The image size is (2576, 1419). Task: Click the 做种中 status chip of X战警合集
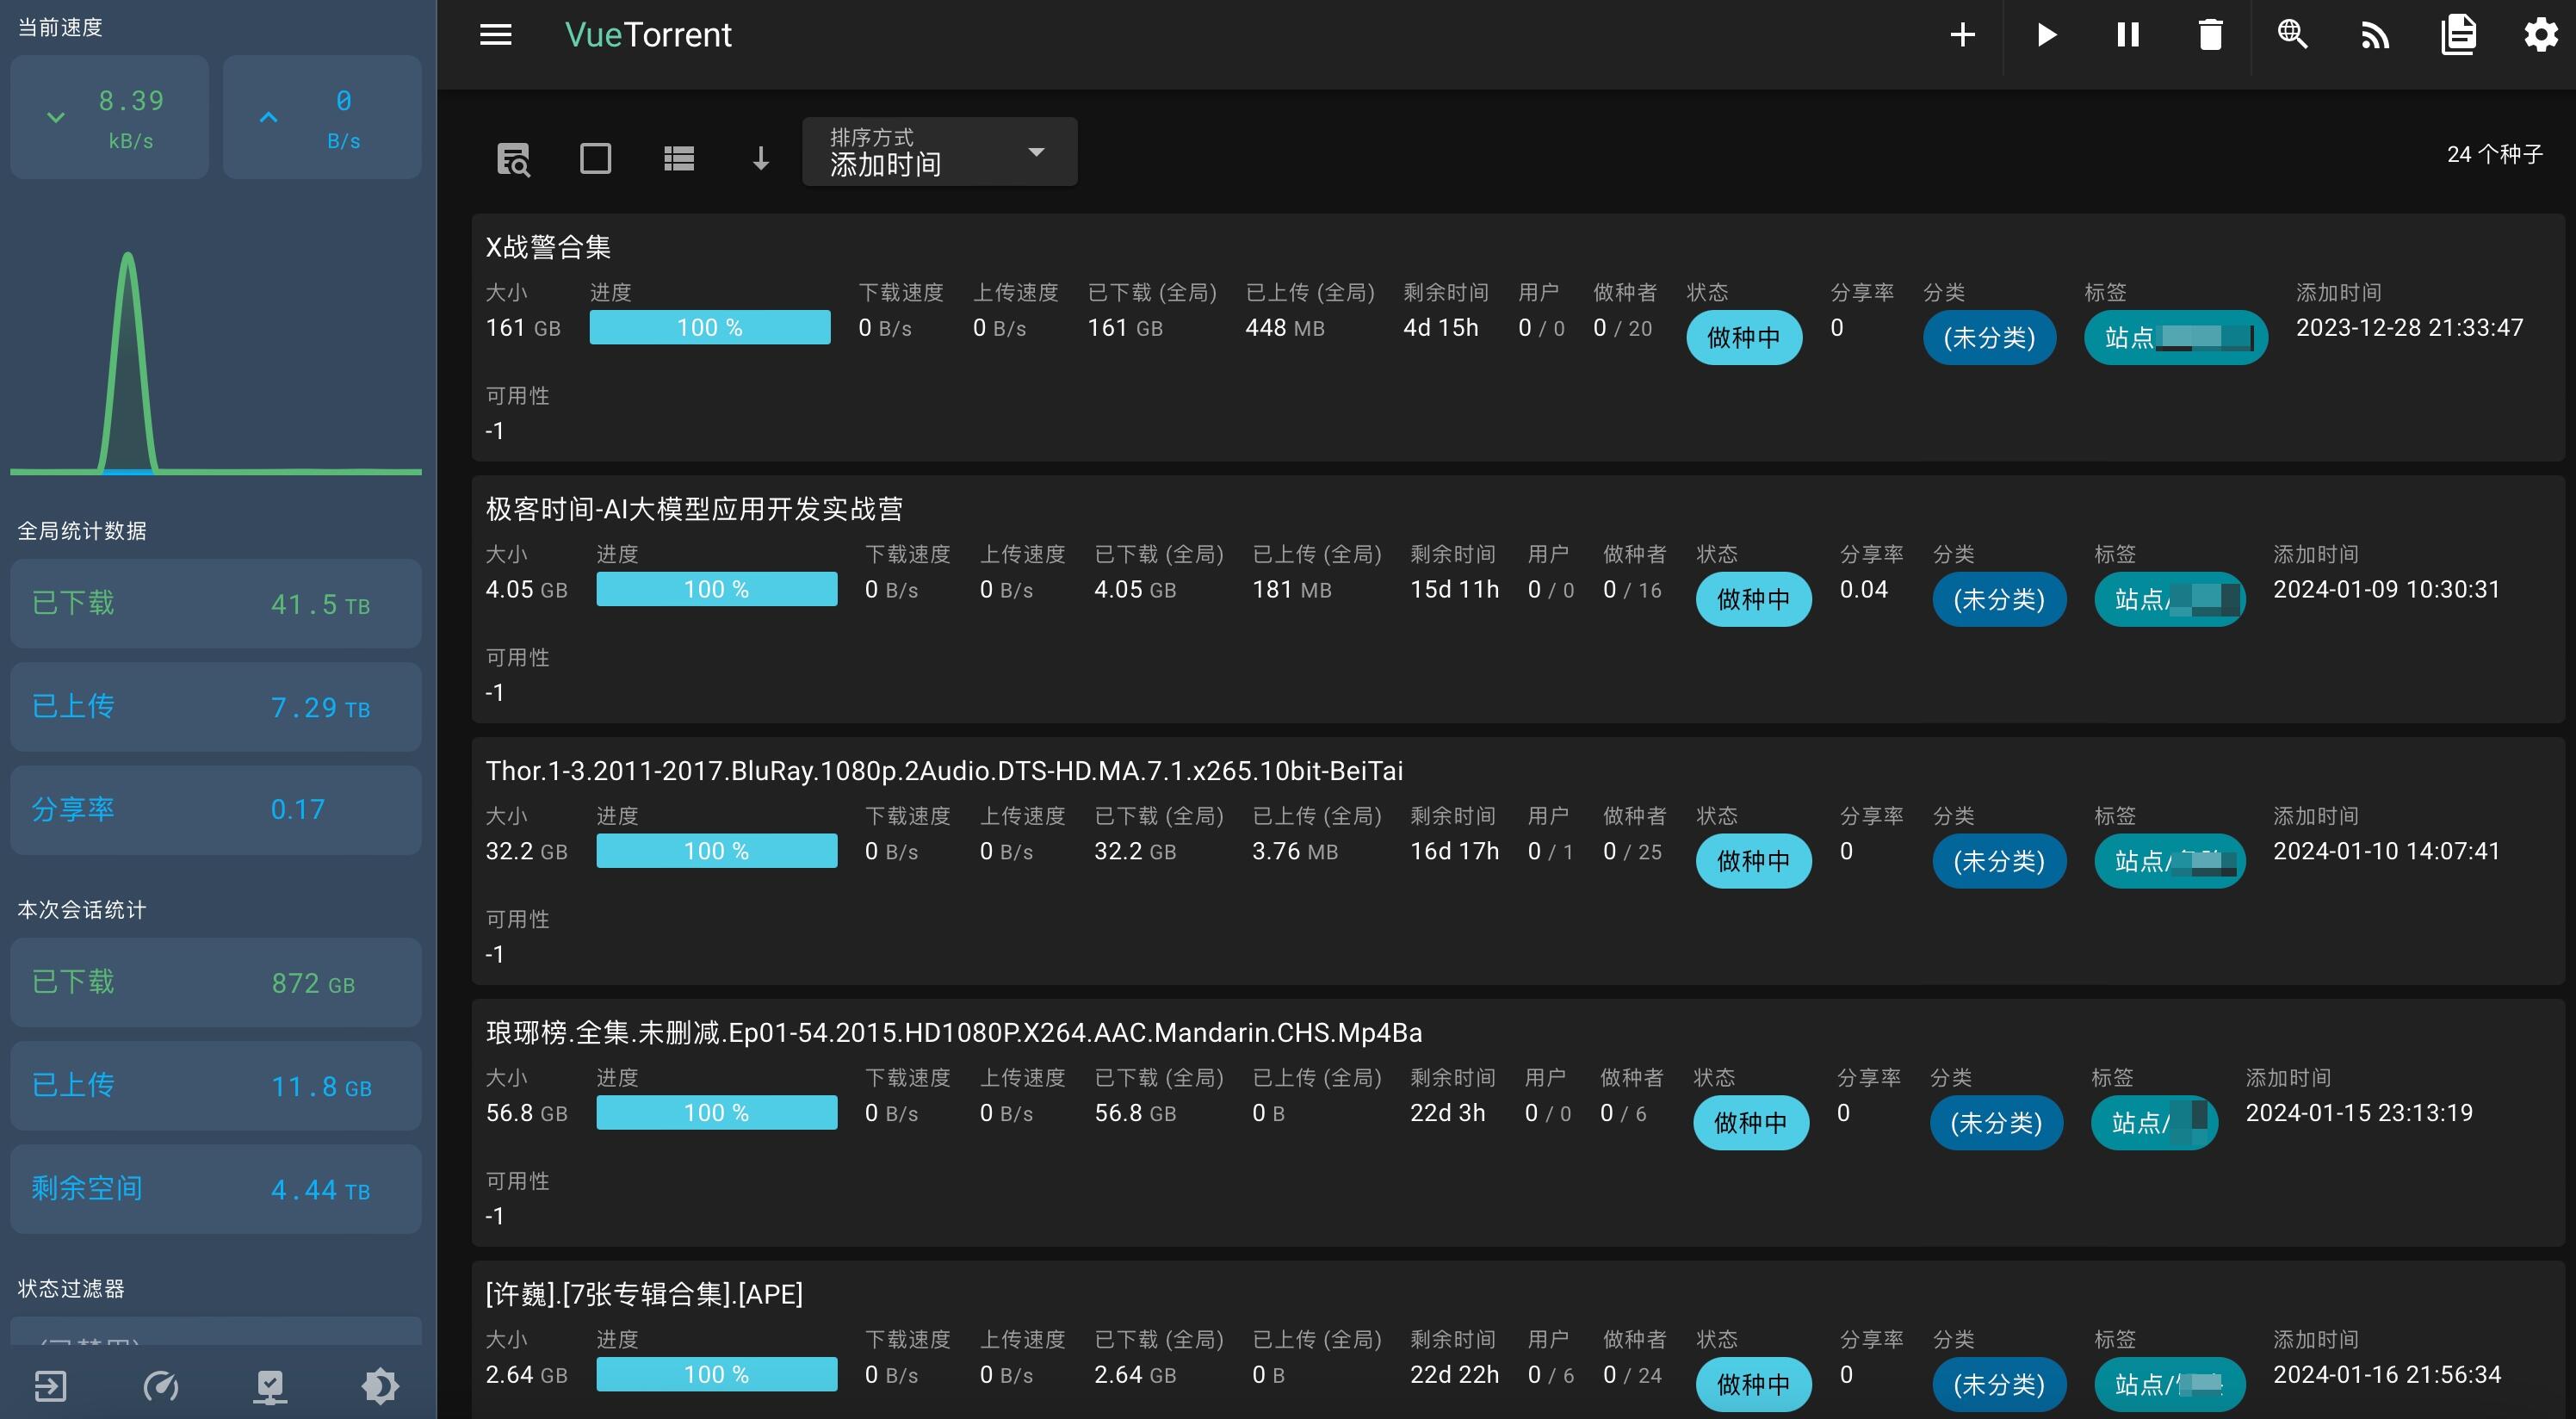1744,338
